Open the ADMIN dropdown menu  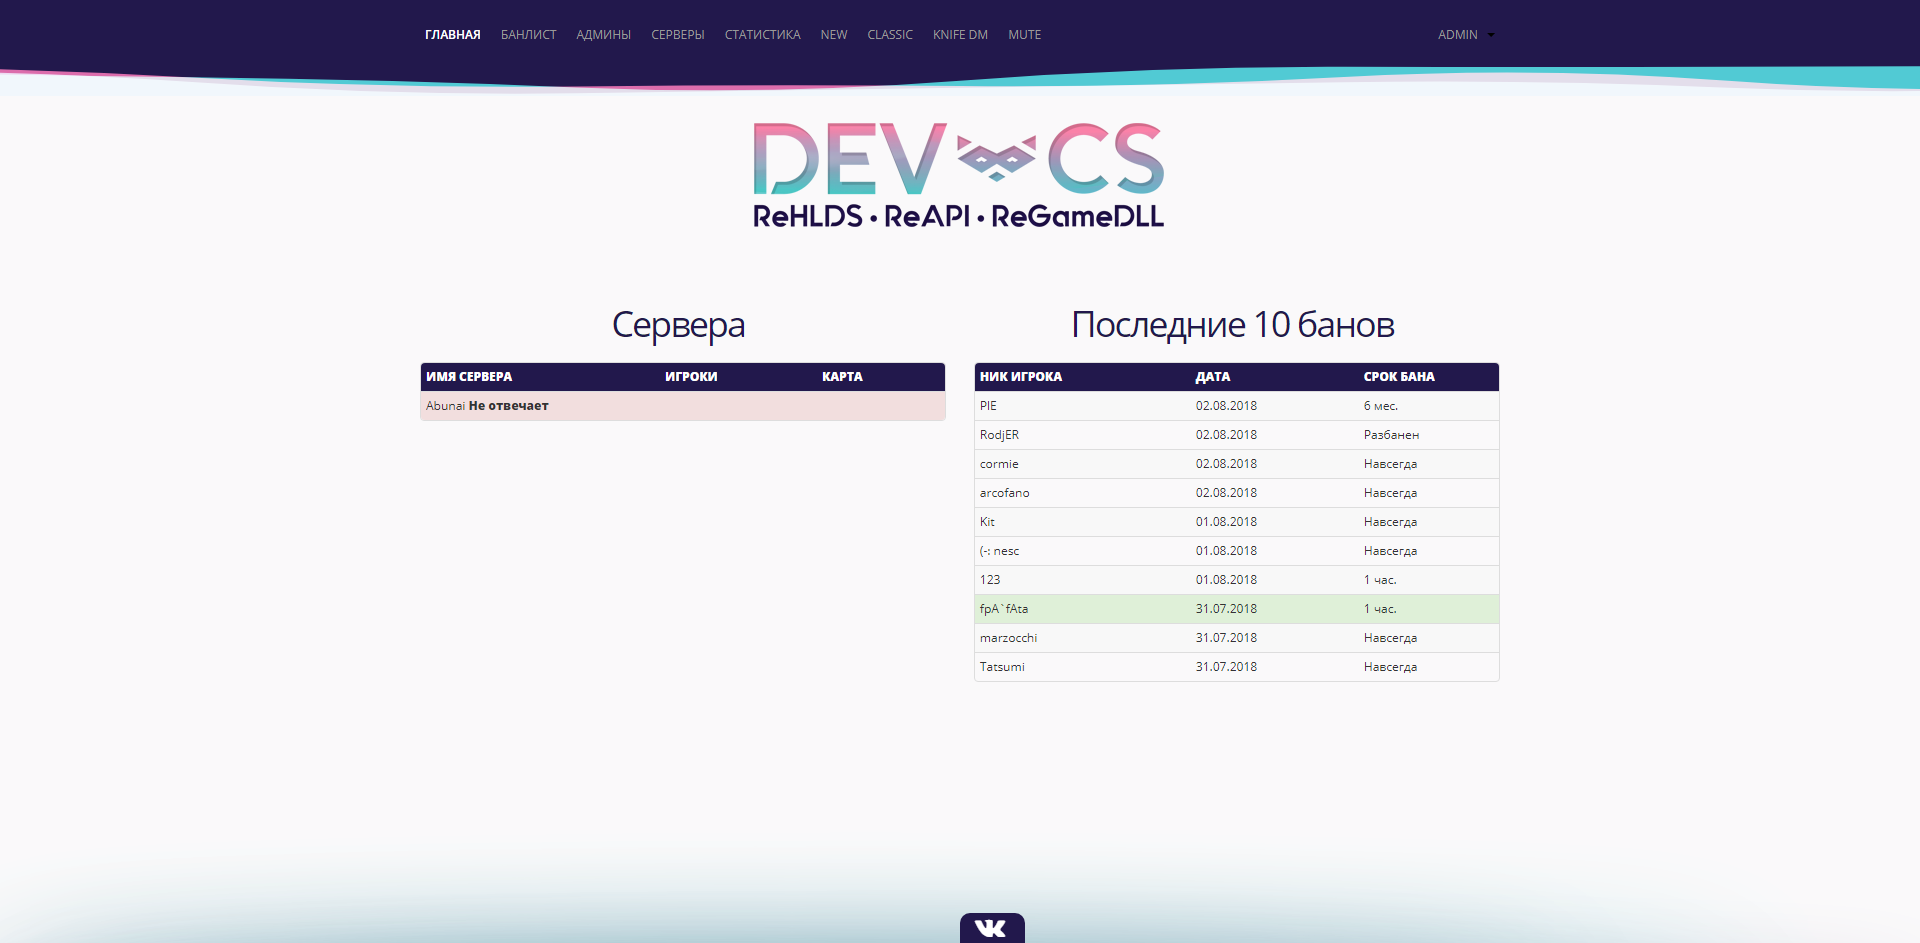(x=1466, y=35)
